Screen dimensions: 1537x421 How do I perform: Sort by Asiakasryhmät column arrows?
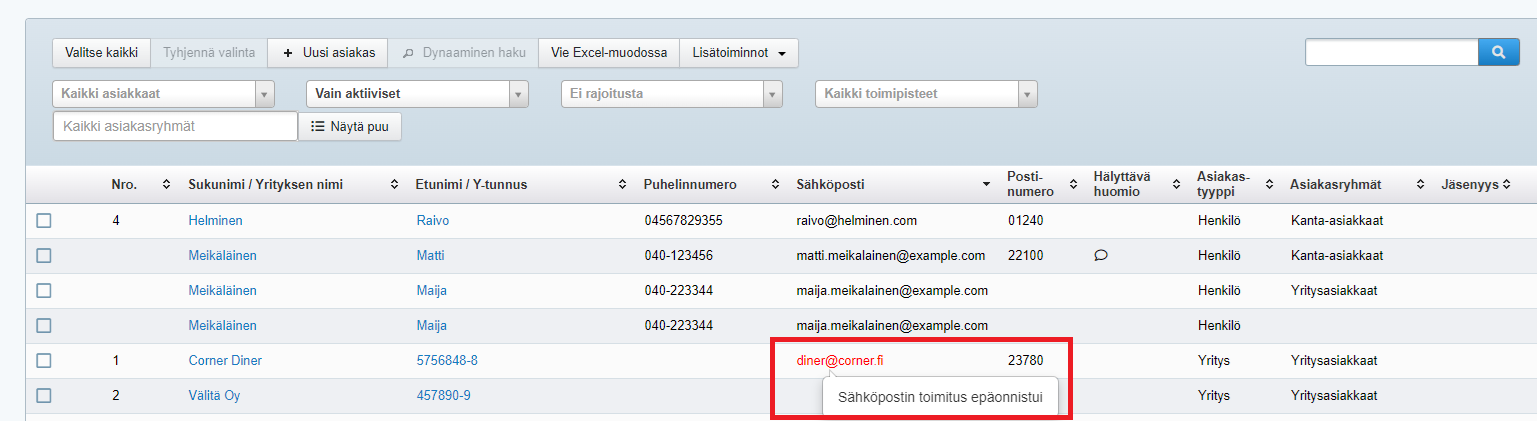tap(1419, 185)
